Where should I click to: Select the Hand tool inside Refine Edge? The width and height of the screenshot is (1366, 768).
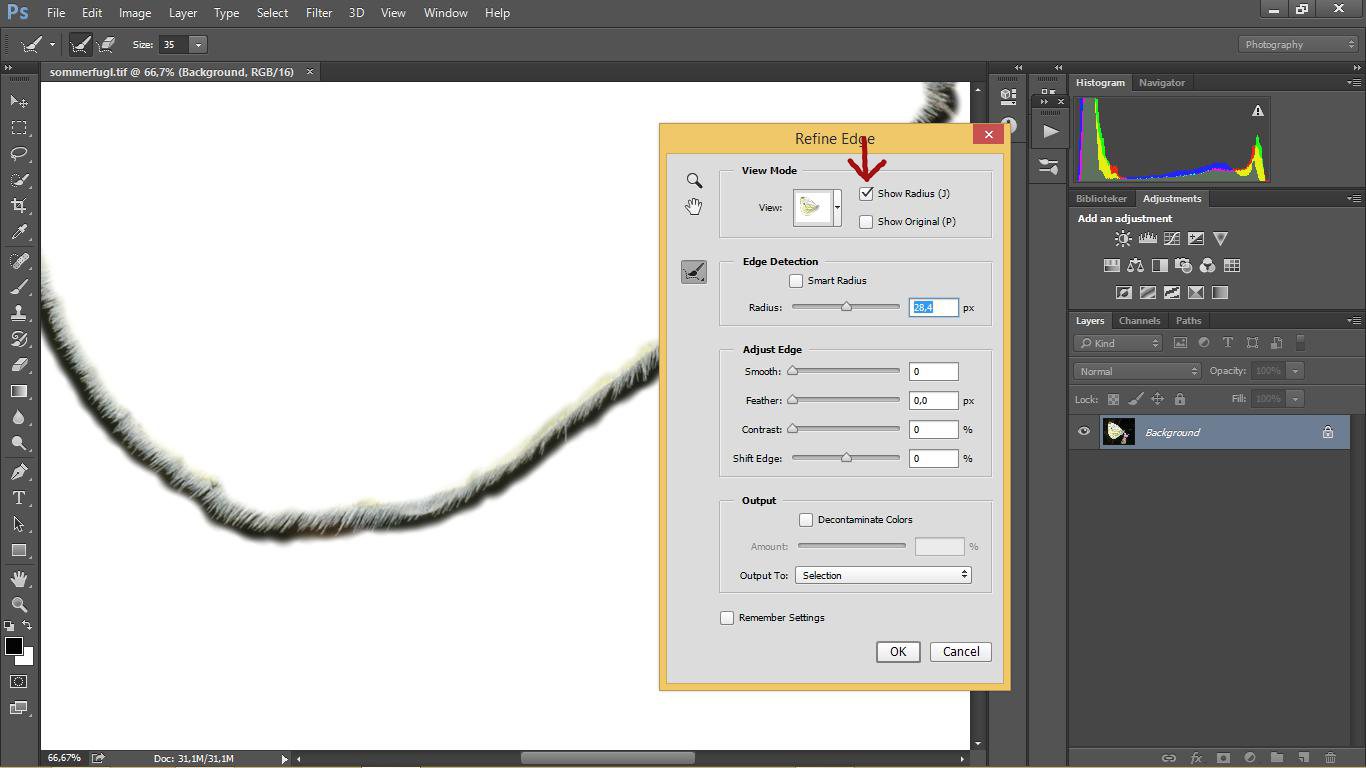(694, 206)
